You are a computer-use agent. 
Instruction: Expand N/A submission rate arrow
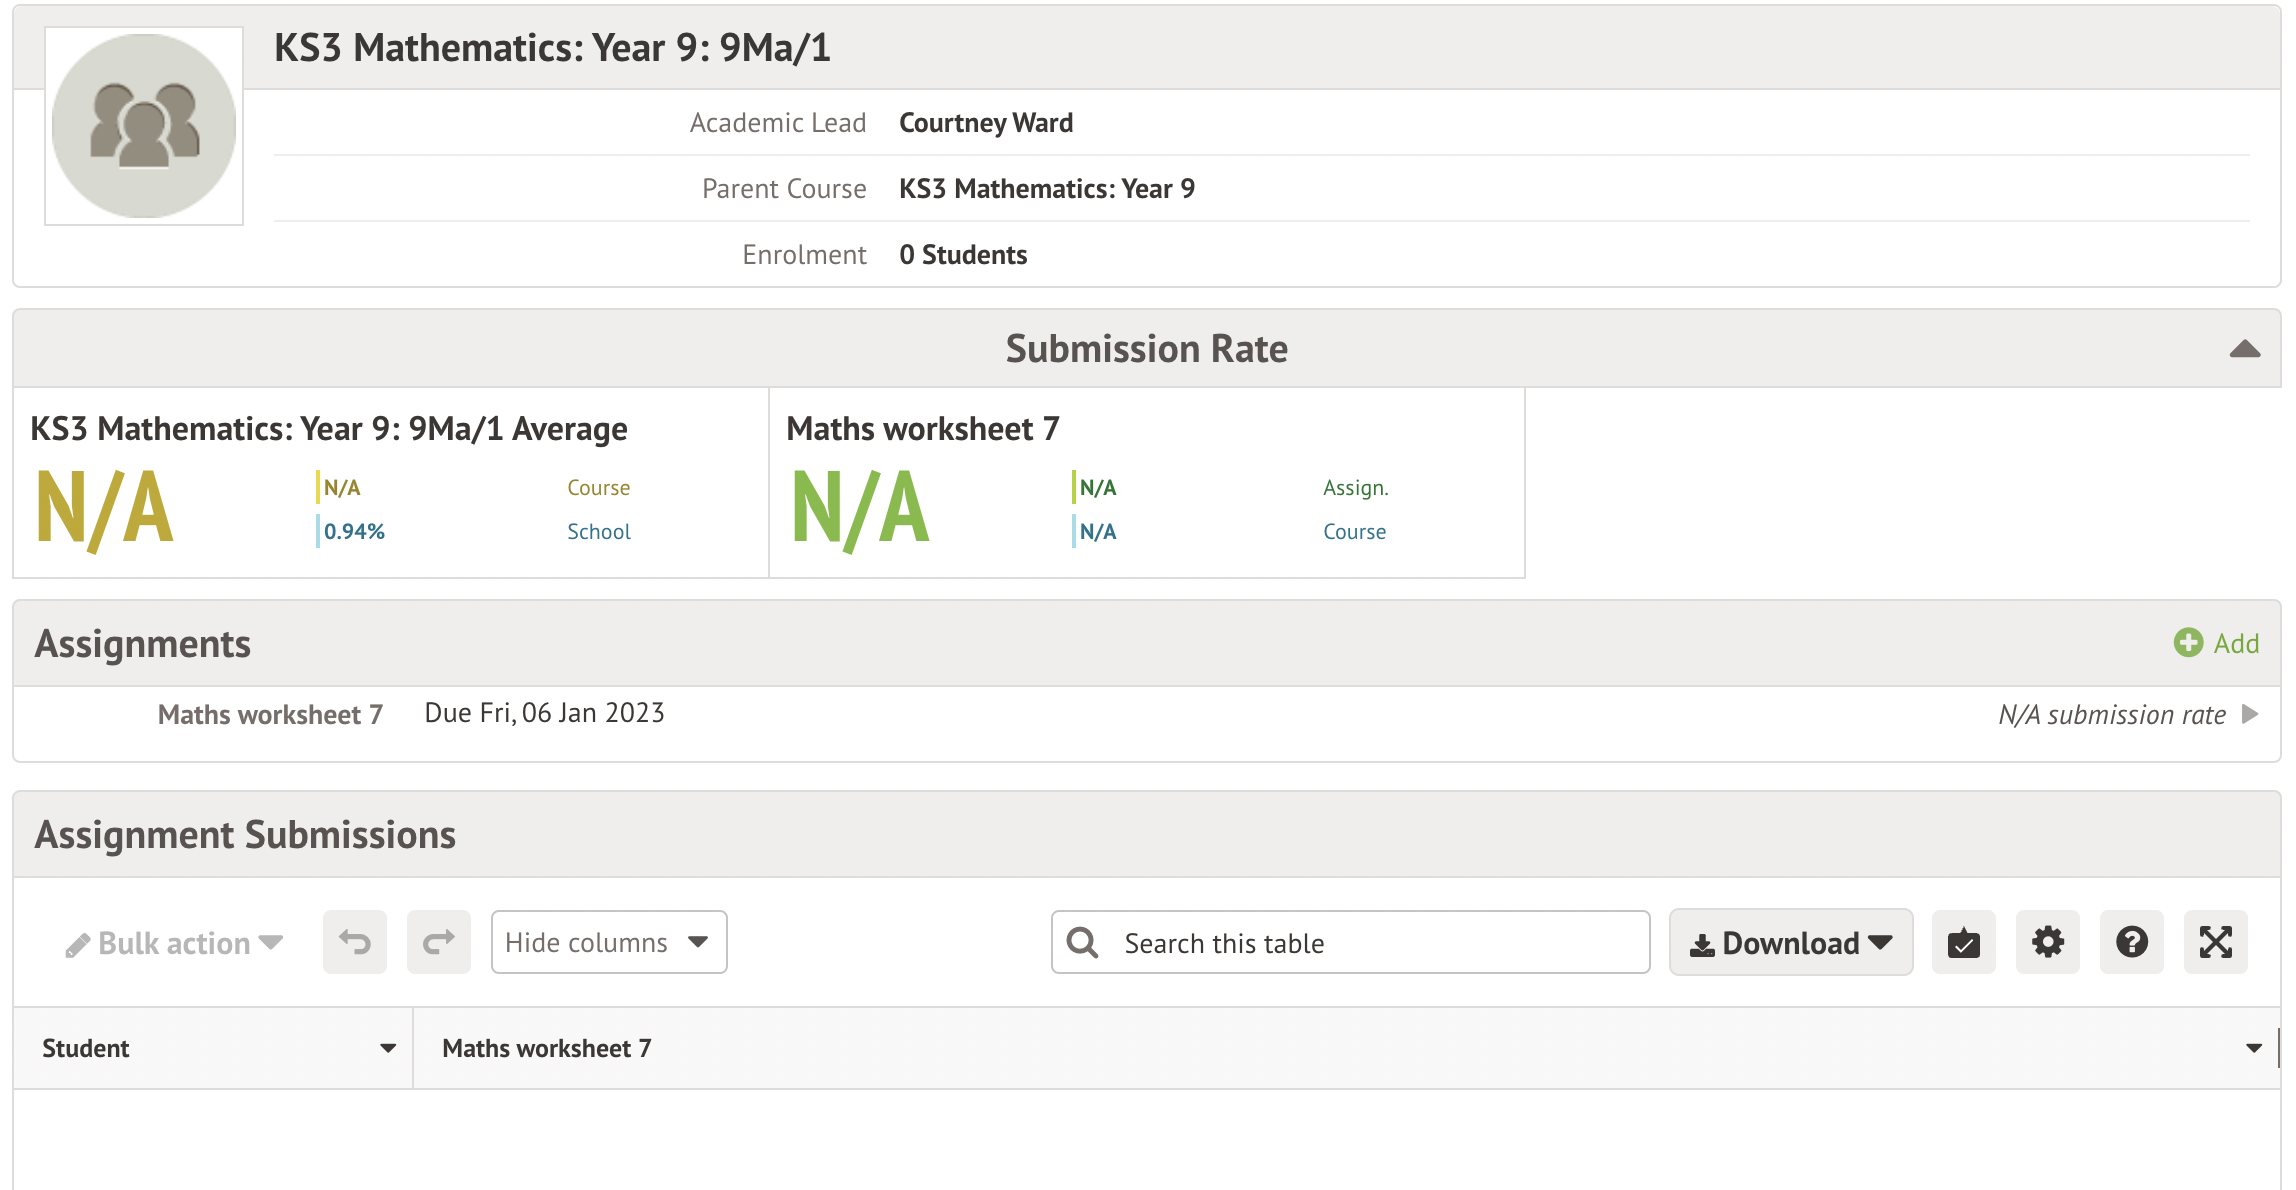click(2250, 714)
